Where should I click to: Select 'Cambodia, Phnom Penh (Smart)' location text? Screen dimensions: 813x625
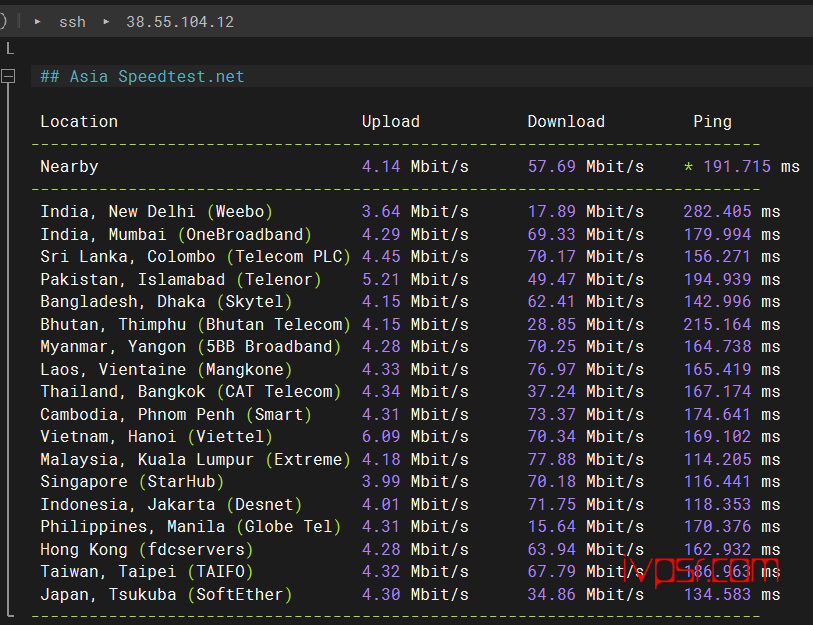tap(176, 415)
